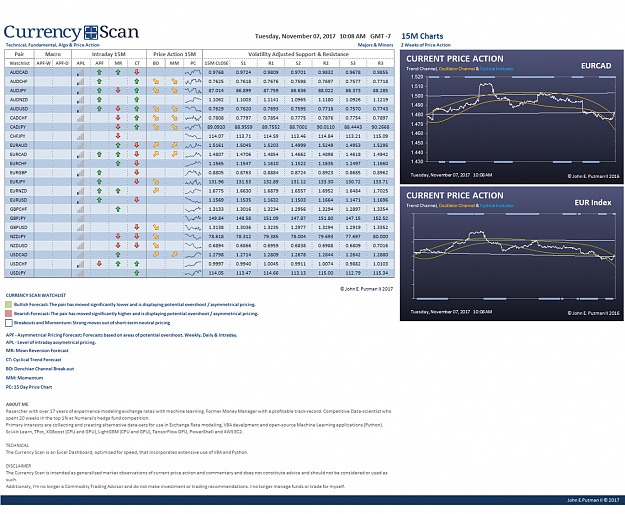Image resolution: width=625 pixels, height=514 pixels.
Task: Click the CURRENCY SCAN WATCHLIST heading
Action: click(x=36, y=296)
